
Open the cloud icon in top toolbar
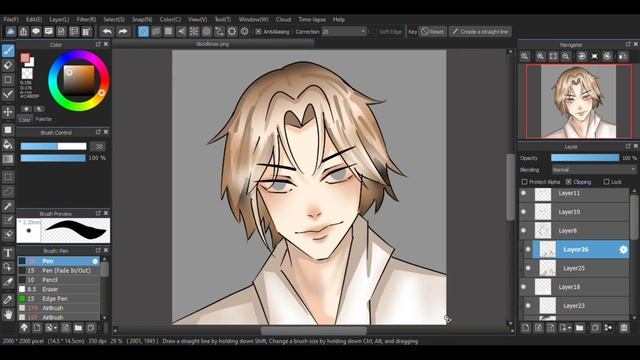point(11,31)
